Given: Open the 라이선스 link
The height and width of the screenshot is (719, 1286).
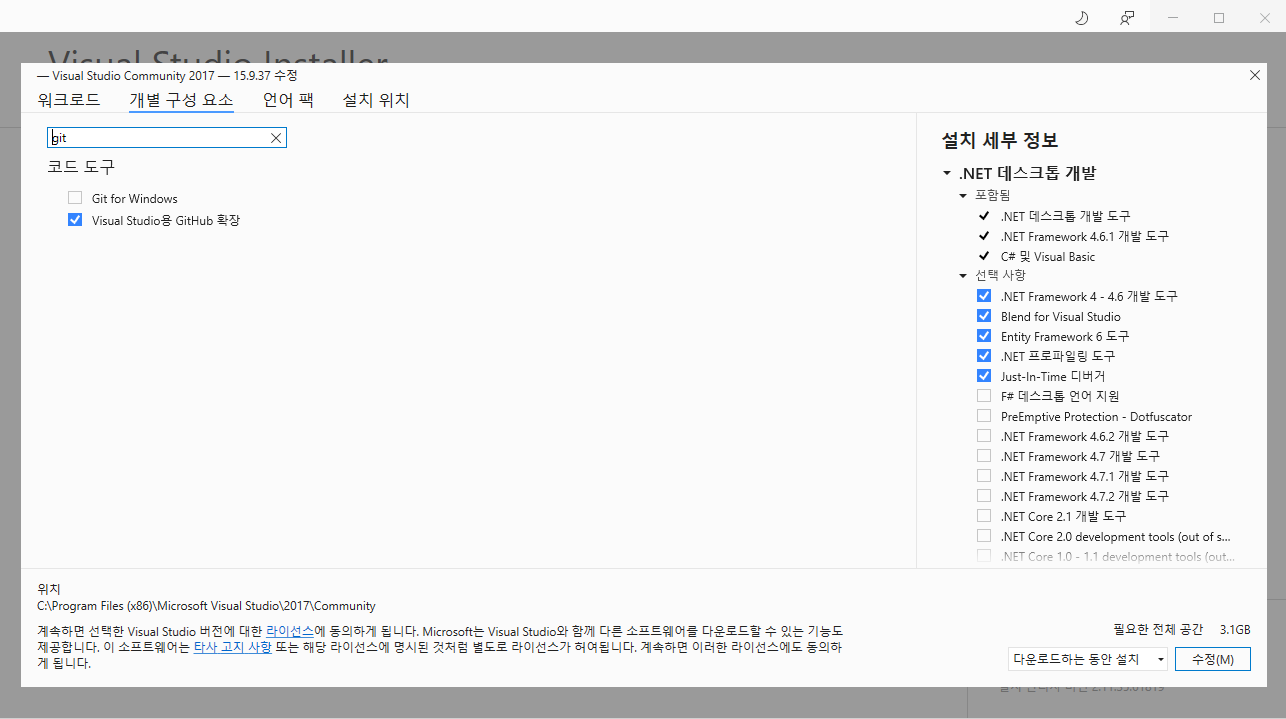Looking at the screenshot, I should (290, 632).
